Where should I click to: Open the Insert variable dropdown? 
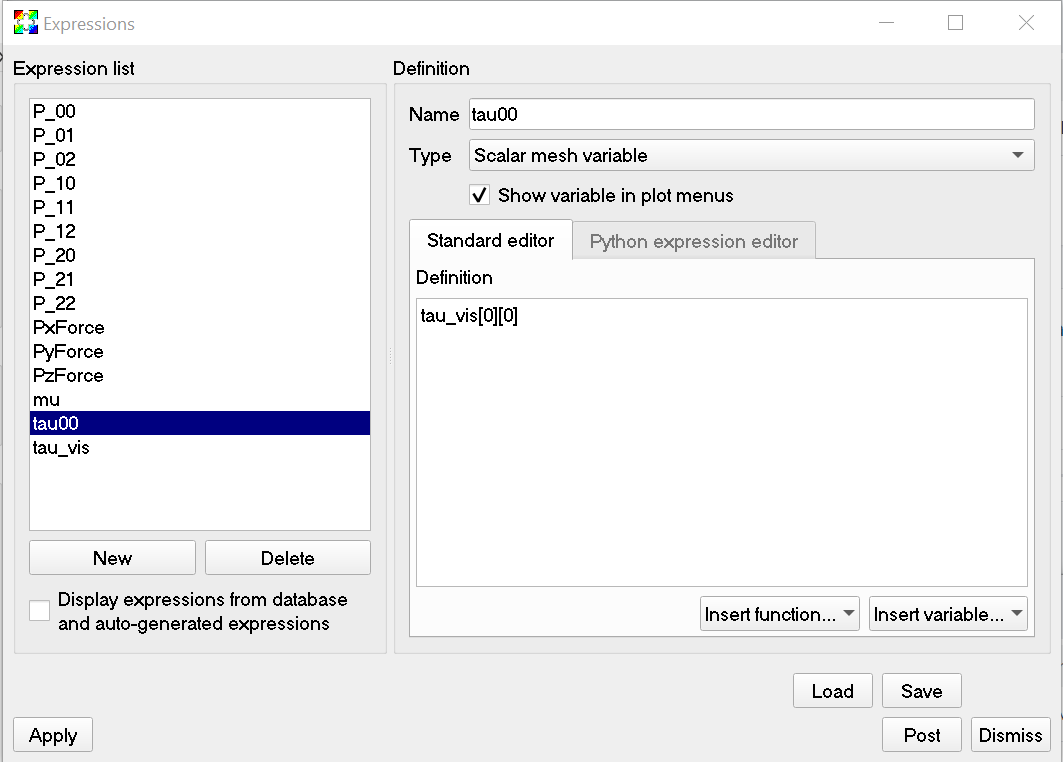(x=948, y=614)
